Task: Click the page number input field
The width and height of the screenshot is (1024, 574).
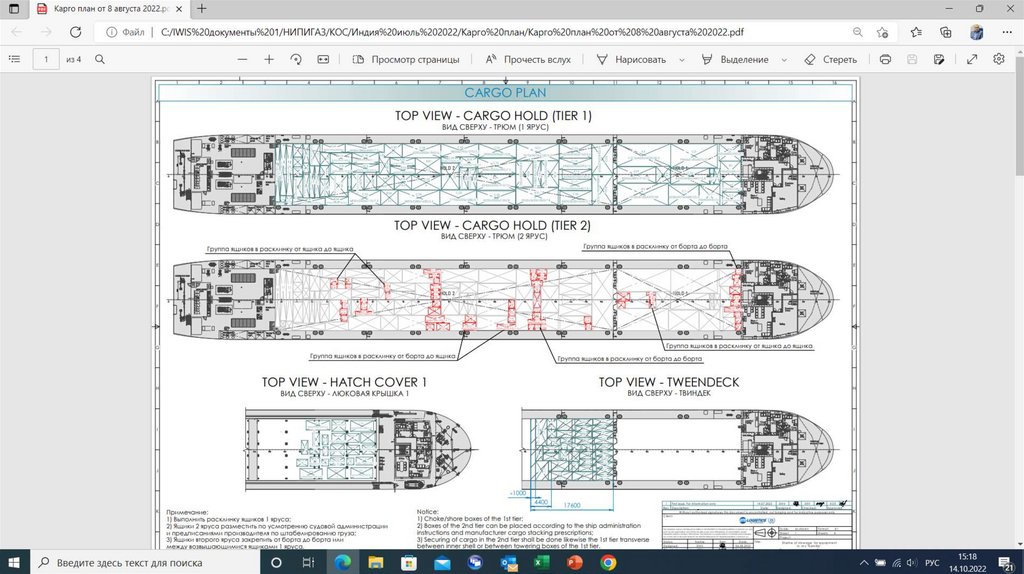Action: pyautogui.click(x=46, y=59)
